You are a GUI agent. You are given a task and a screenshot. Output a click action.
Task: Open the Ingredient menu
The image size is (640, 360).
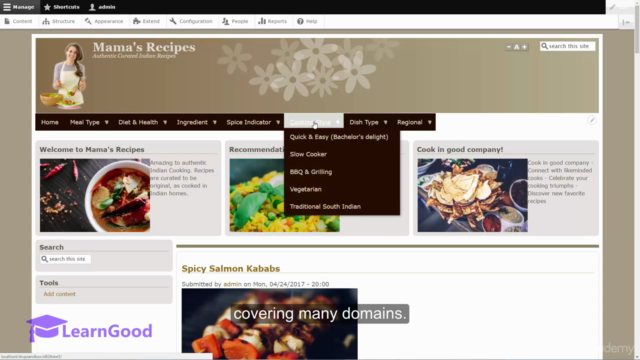coord(192,122)
